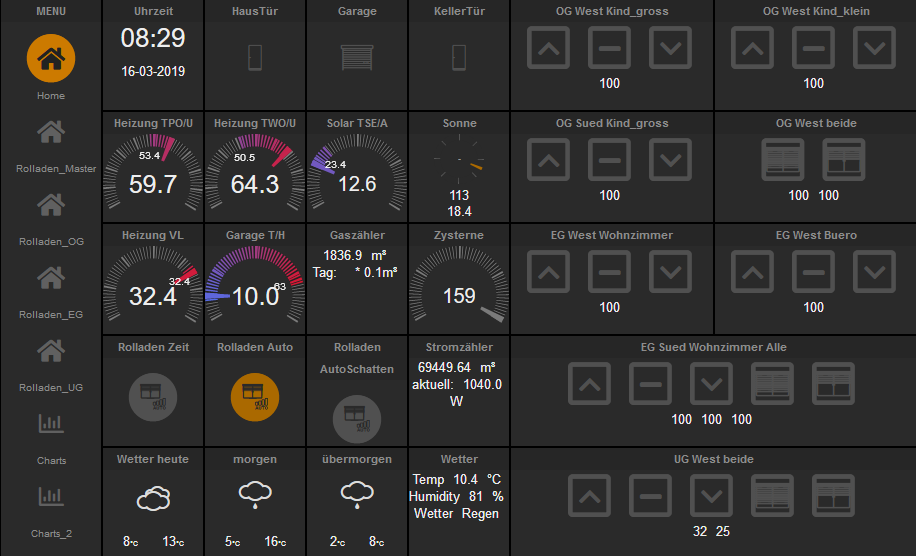Open the Wetter heute cloud tile
The image size is (916, 556).
(x=153, y=499)
